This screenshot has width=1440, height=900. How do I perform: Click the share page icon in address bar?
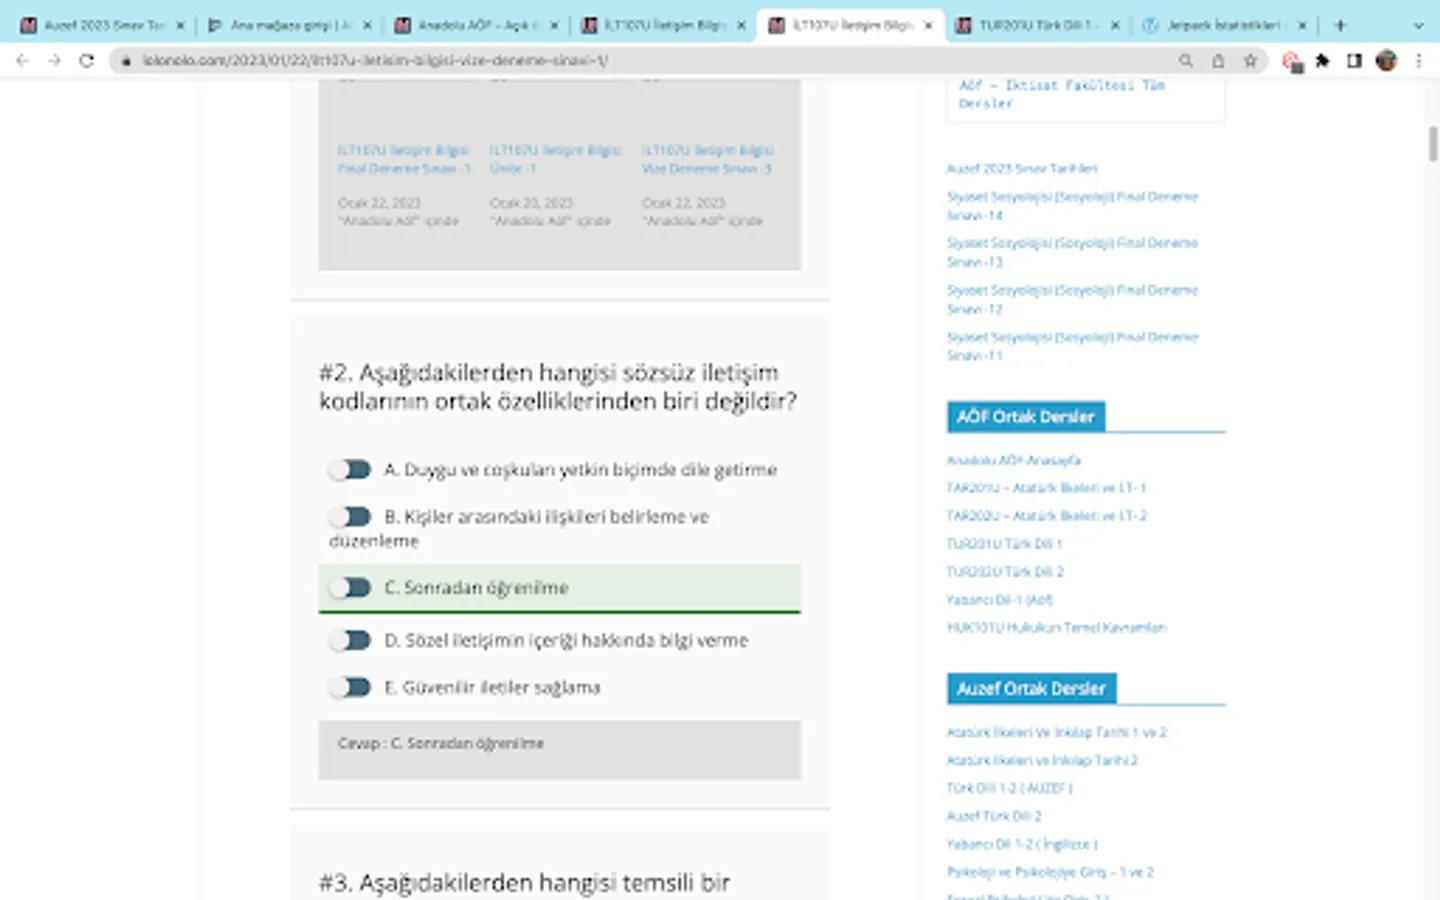coord(1218,61)
